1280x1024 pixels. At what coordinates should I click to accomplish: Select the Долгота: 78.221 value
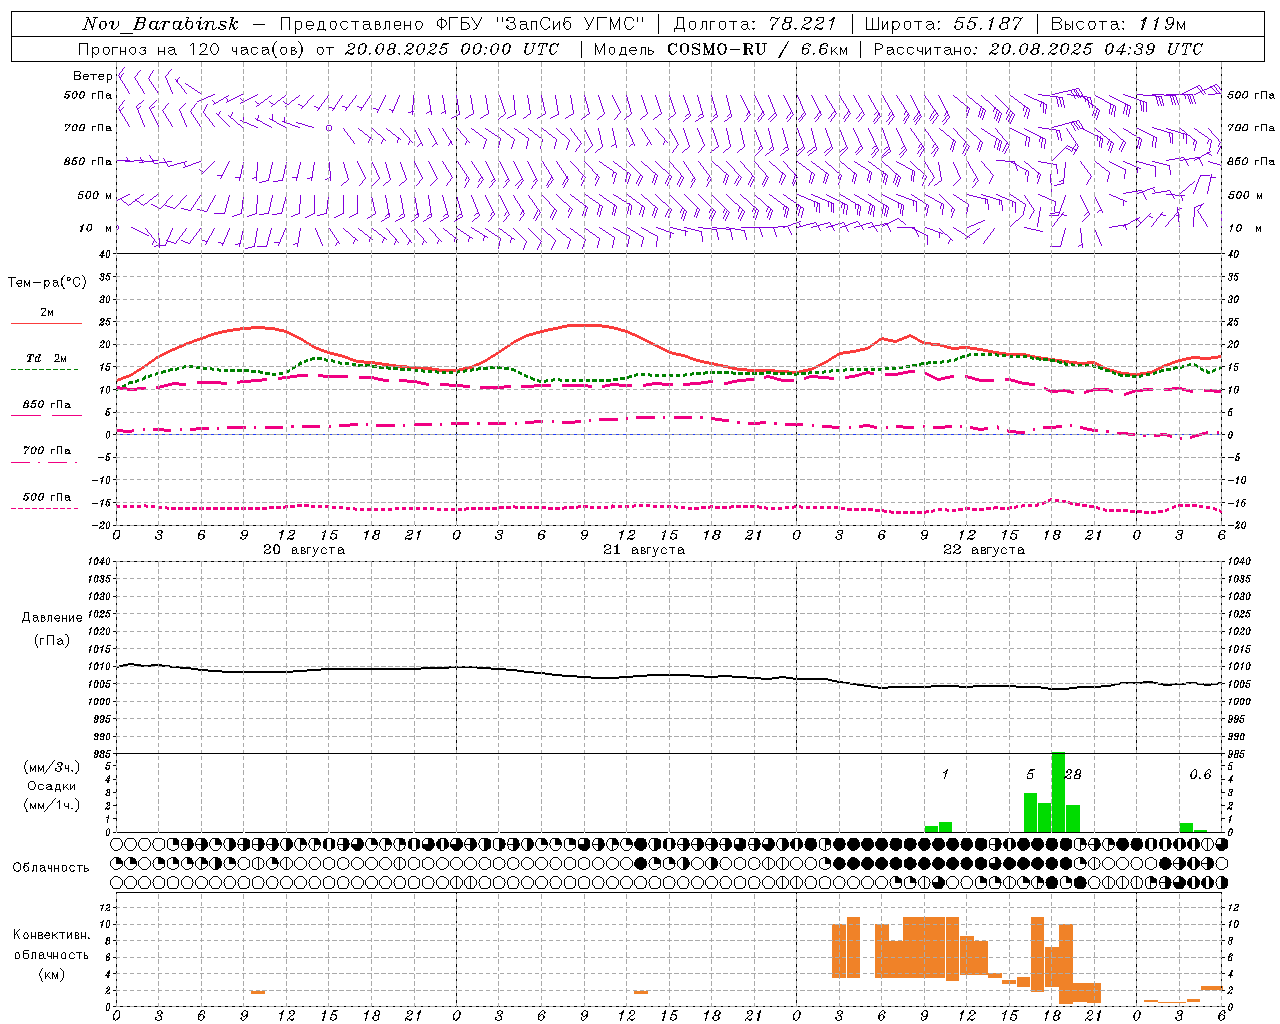coord(755,24)
